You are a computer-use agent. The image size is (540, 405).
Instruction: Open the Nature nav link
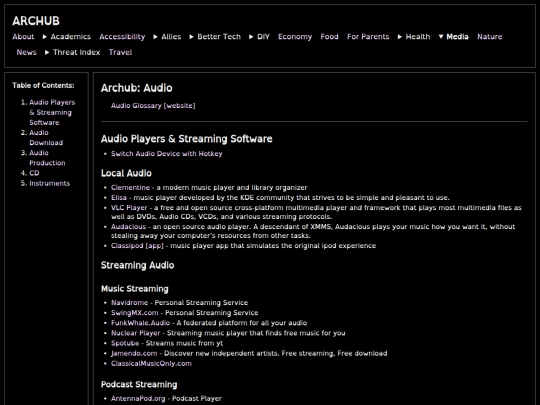click(x=489, y=37)
